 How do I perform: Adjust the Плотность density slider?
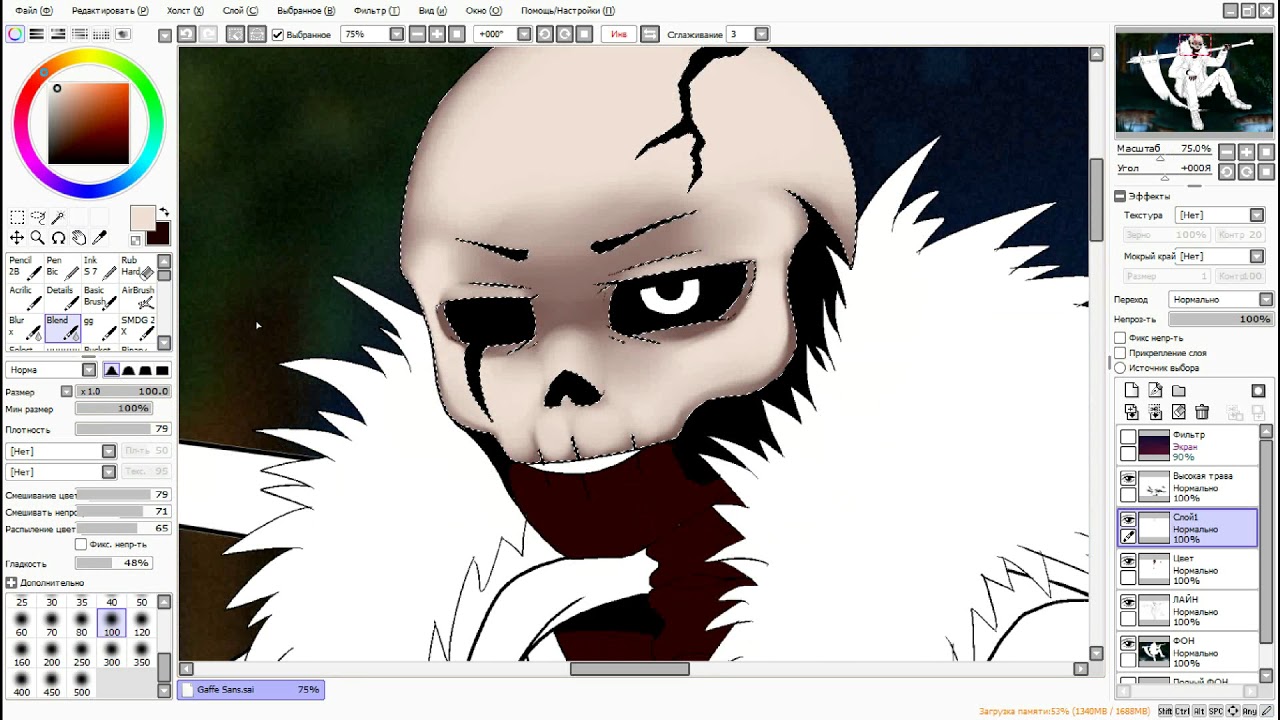coord(122,430)
